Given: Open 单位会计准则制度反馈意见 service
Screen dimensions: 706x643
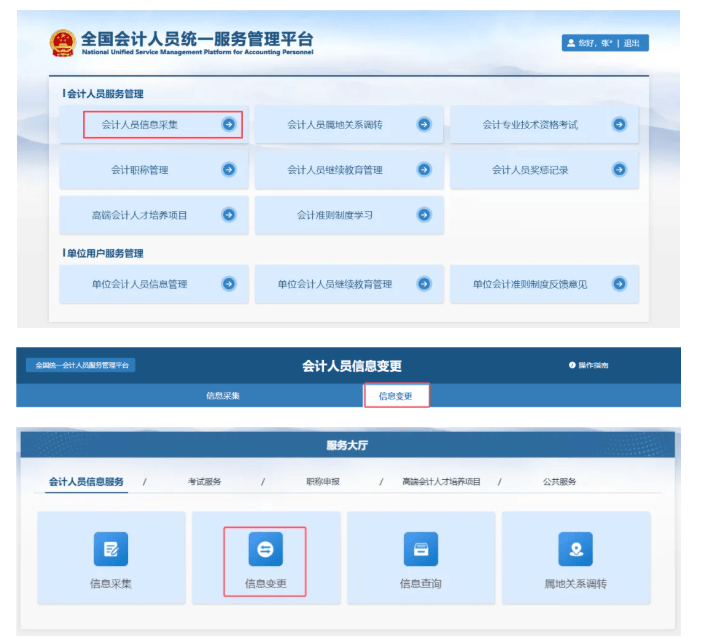Looking at the screenshot, I should click(x=530, y=284).
